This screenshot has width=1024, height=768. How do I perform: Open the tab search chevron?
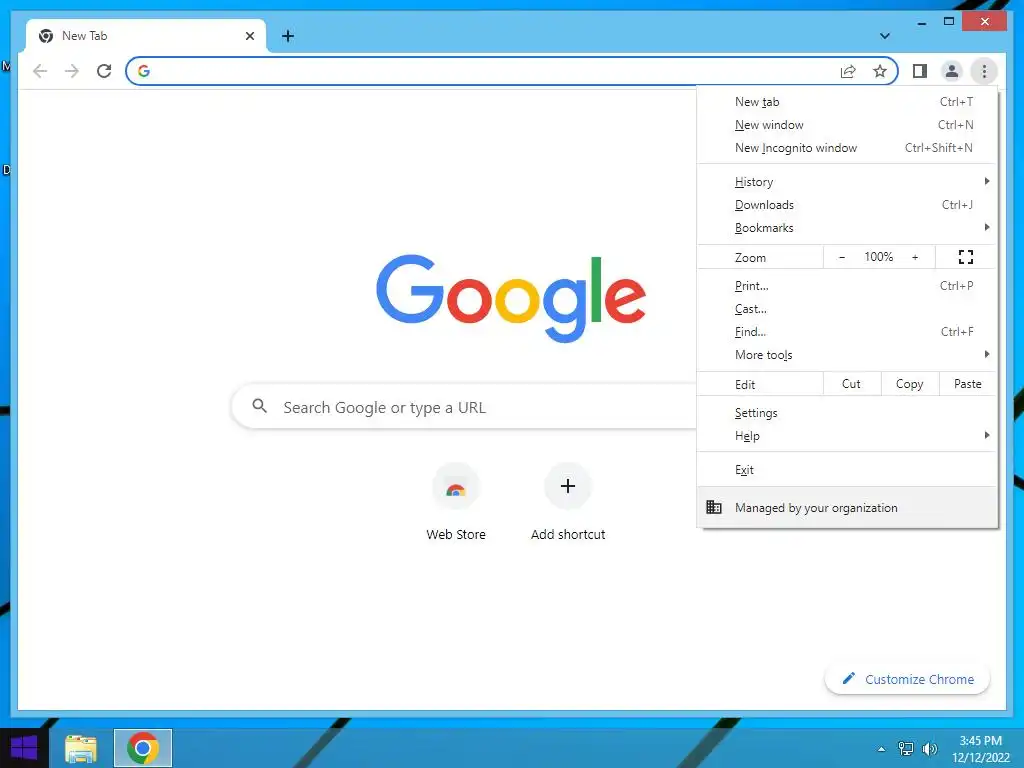885,36
